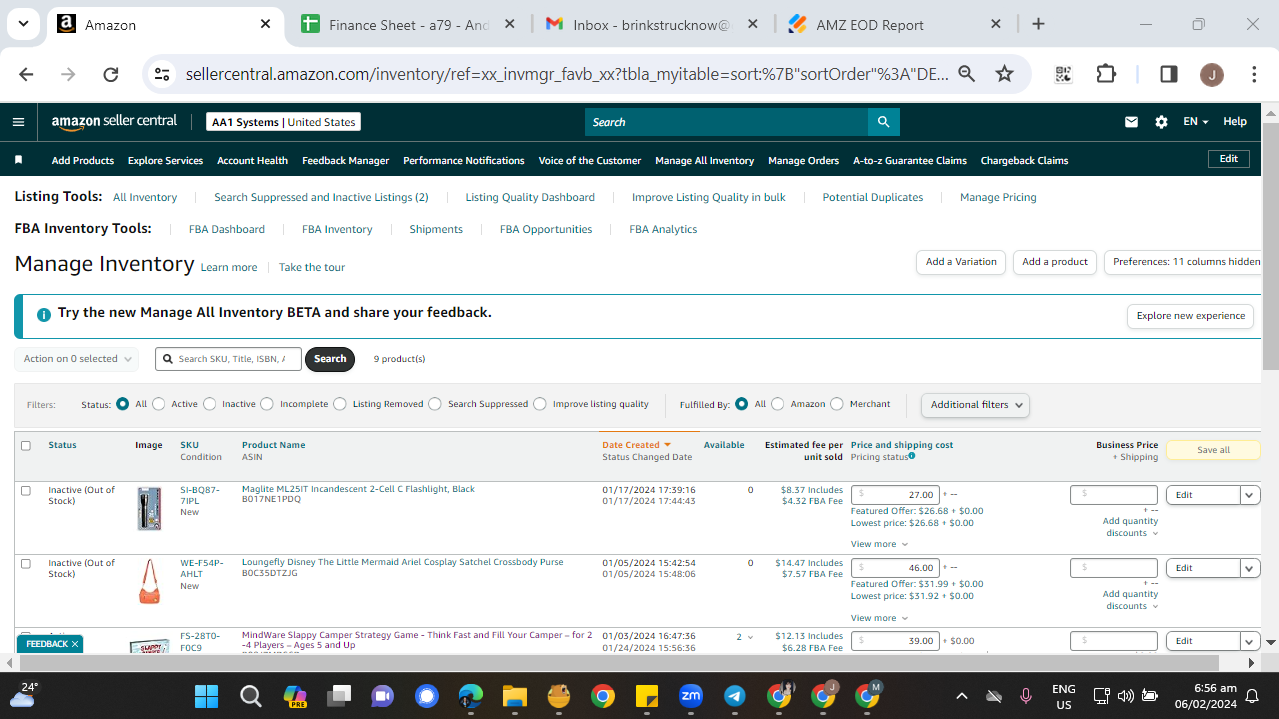The width and height of the screenshot is (1279, 719).
Task: Expand View more under Loungefly price
Action: pos(879,618)
